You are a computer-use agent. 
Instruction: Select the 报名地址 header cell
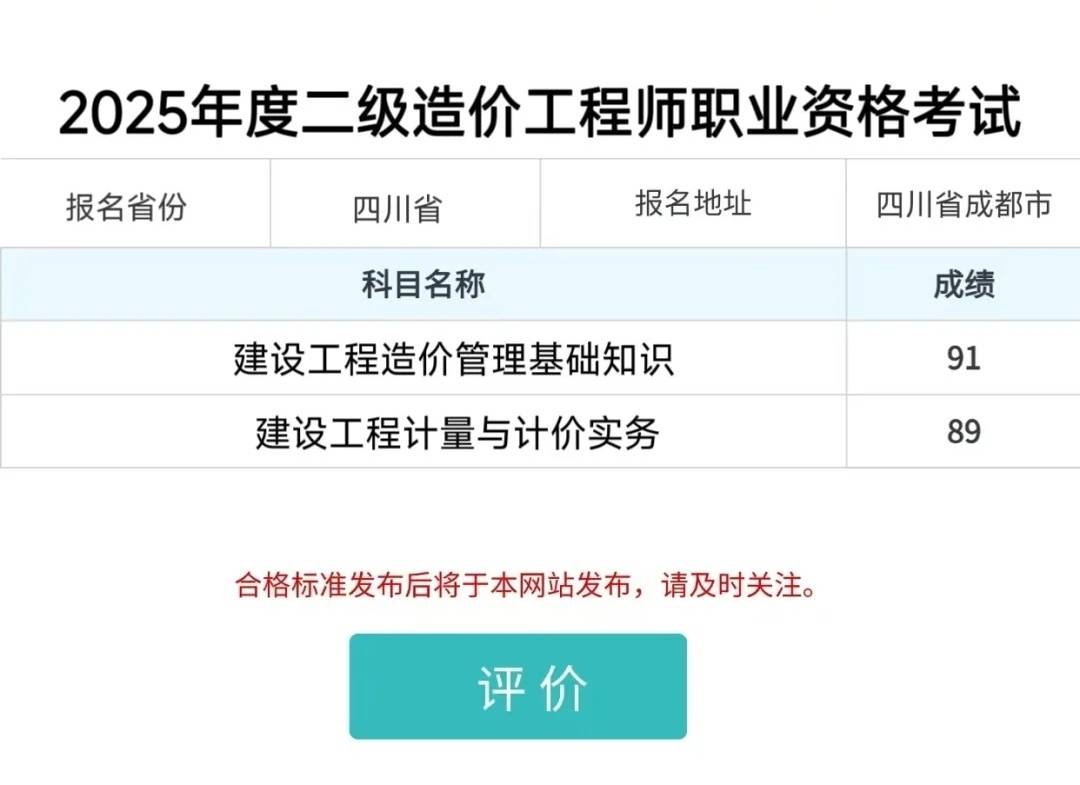[x=694, y=202]
